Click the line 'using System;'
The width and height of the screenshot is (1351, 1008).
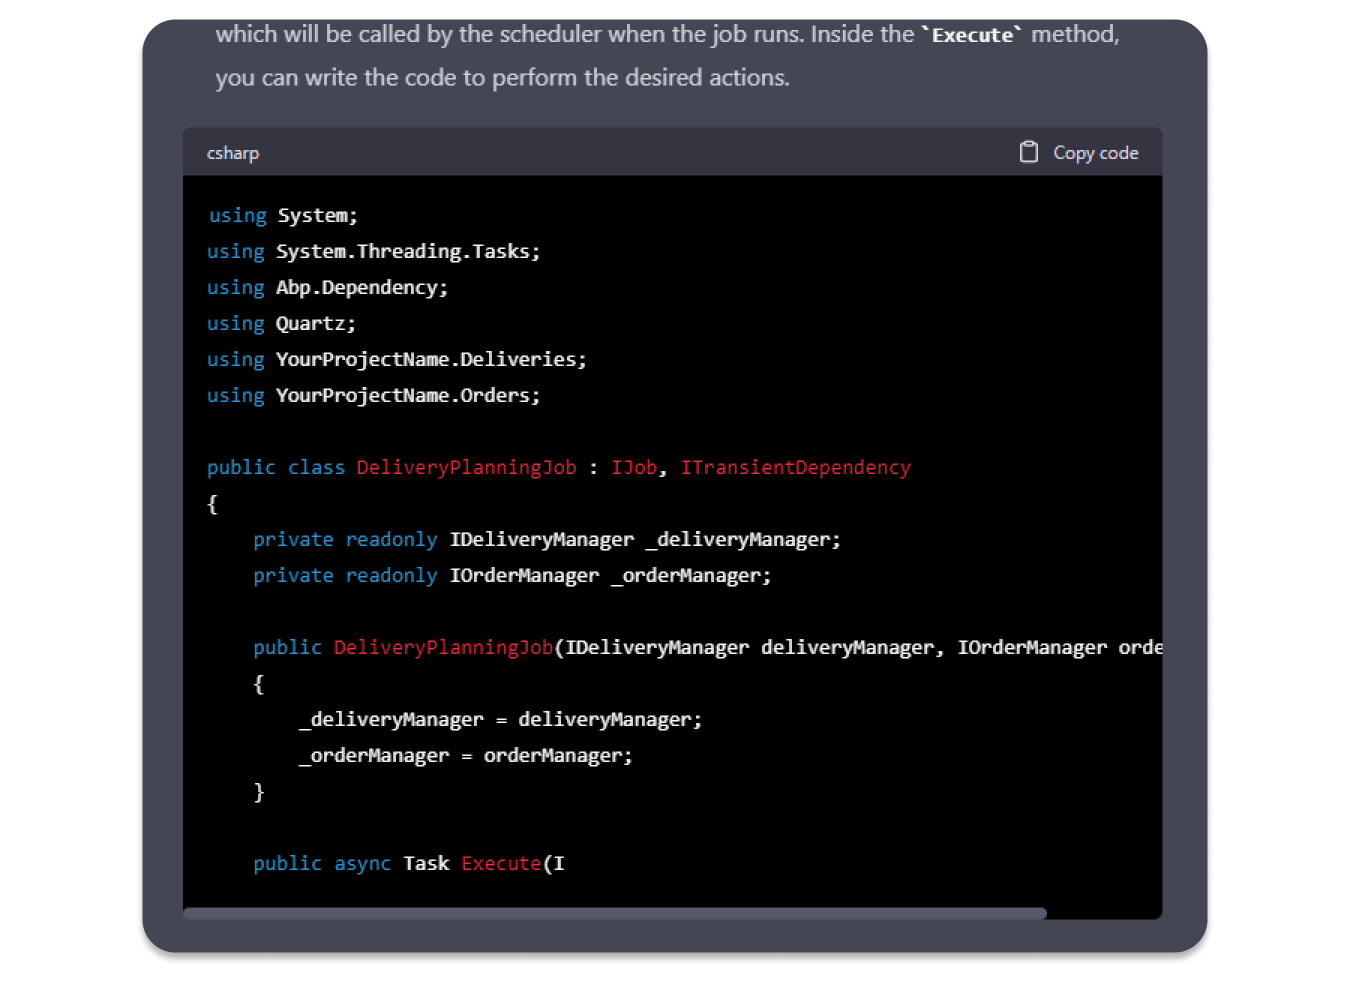coord(283,216)
